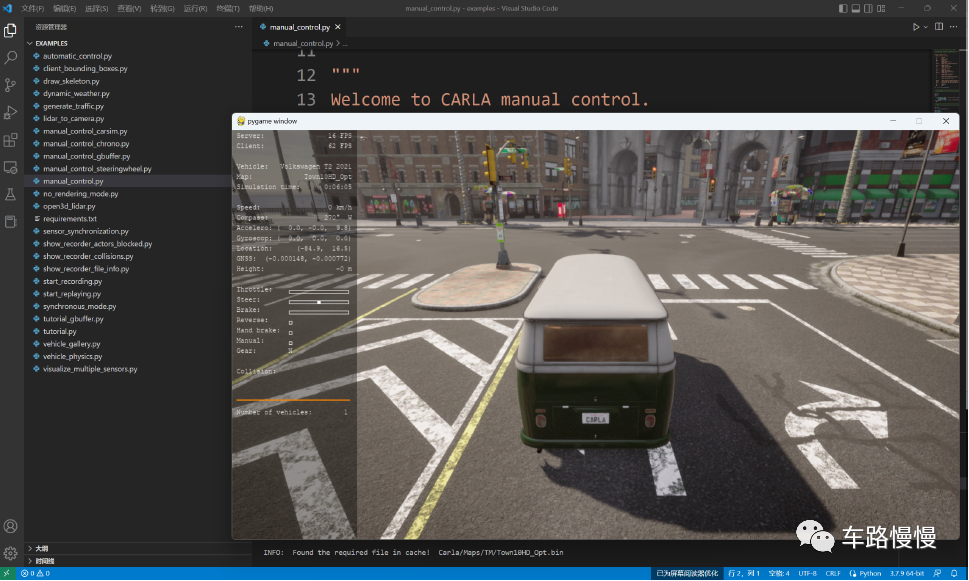Open the Testing flask icon view
The width and height of the screenshot is (969, 581).
(11, 195)
